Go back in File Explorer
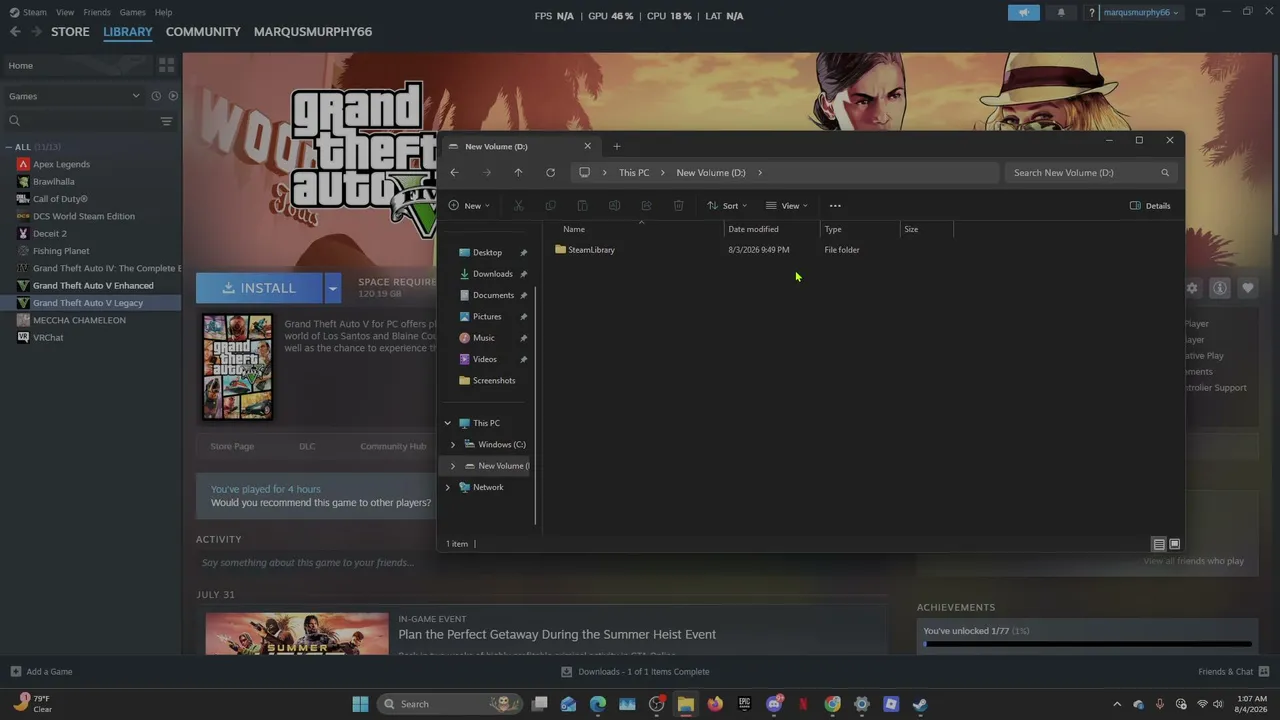1280x720 pixels. tap(454, 173)
